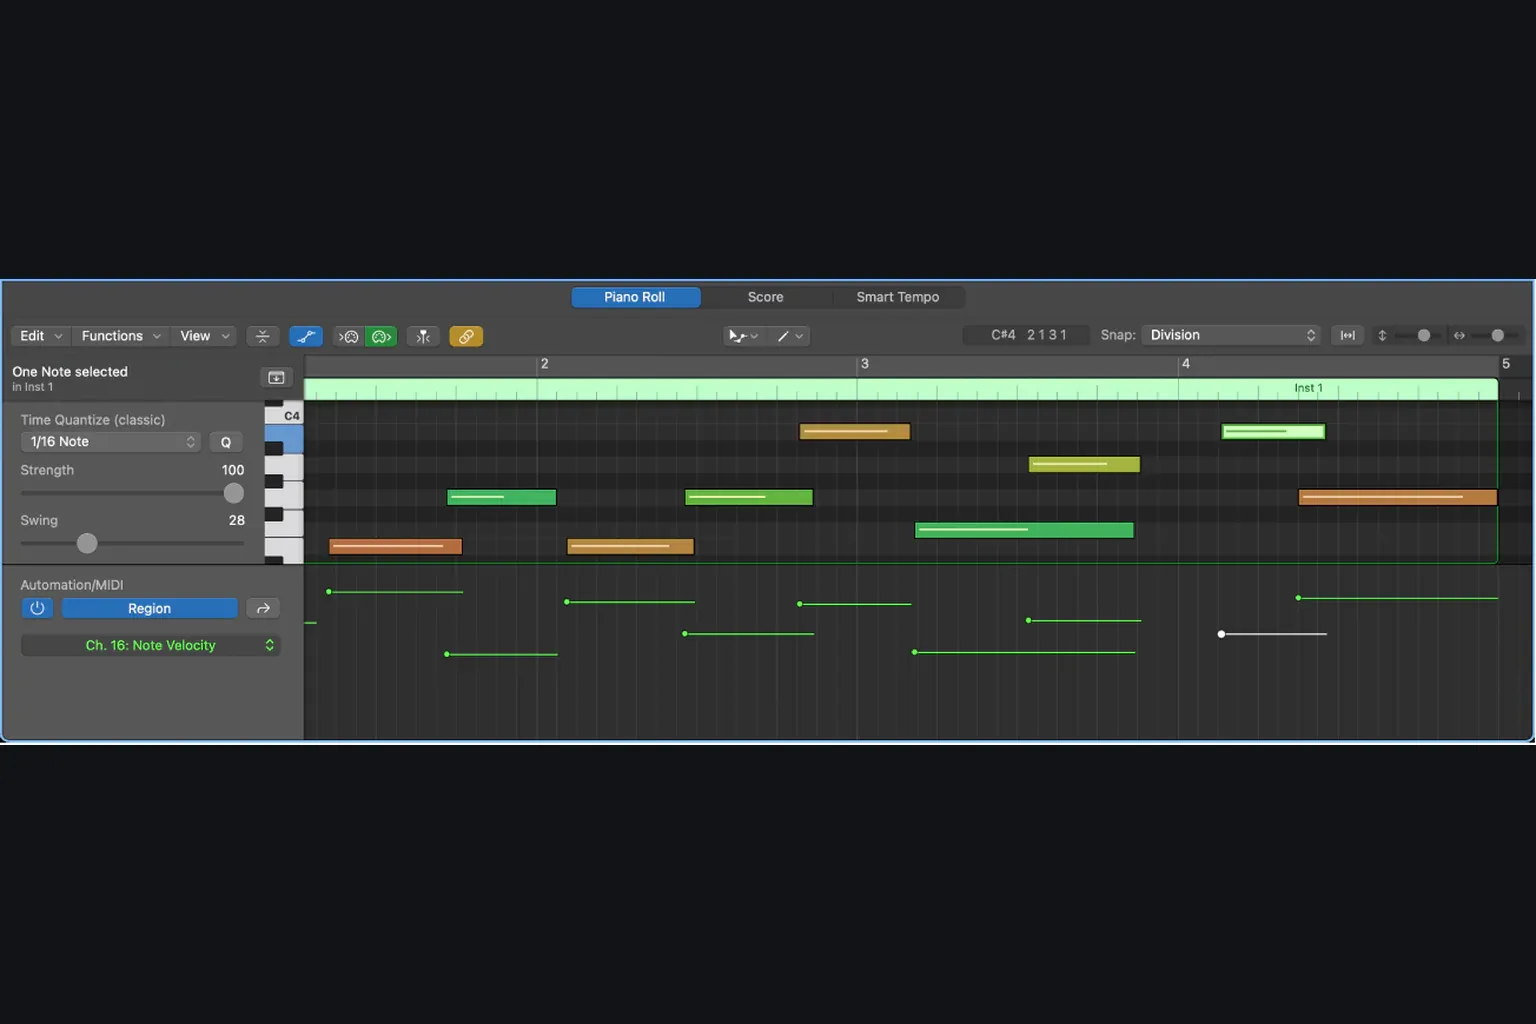This screenshot has width=1536, height=1024.
Task: Click the horizontal zoom arrows icon
Action: pyautogui.click(x=1459, y=335)
